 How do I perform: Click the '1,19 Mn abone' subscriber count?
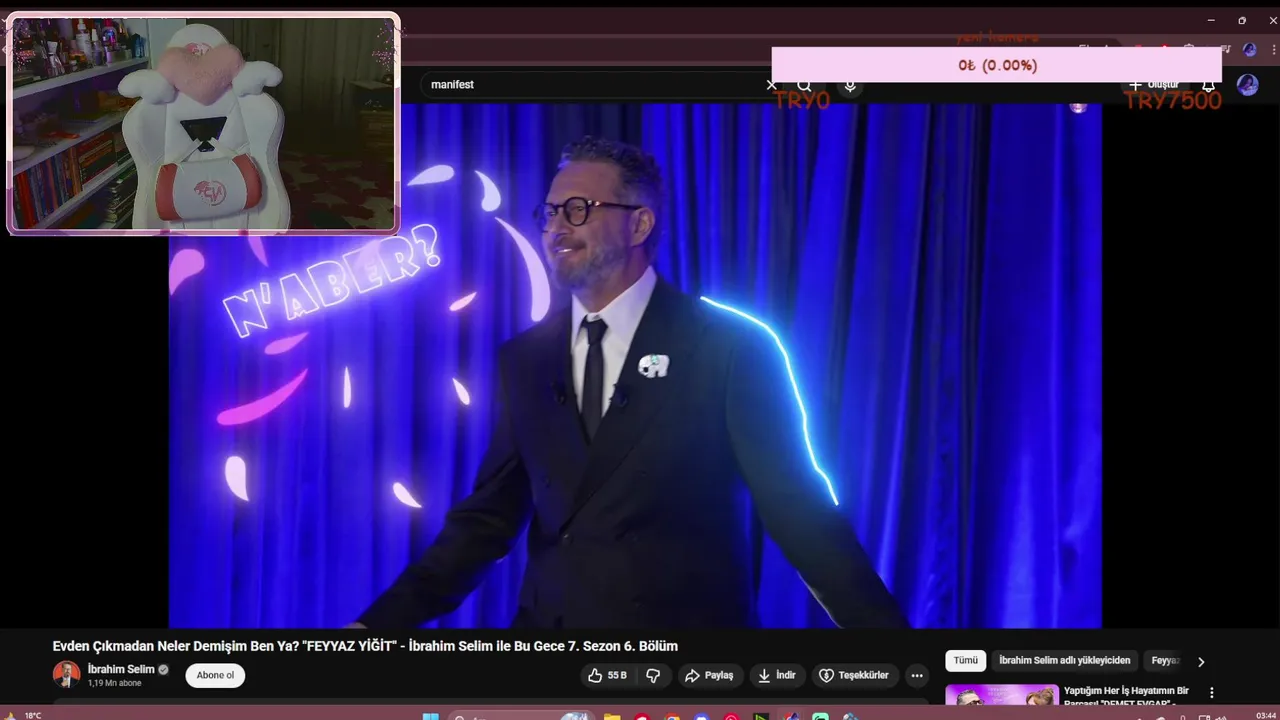click(115, 683)
